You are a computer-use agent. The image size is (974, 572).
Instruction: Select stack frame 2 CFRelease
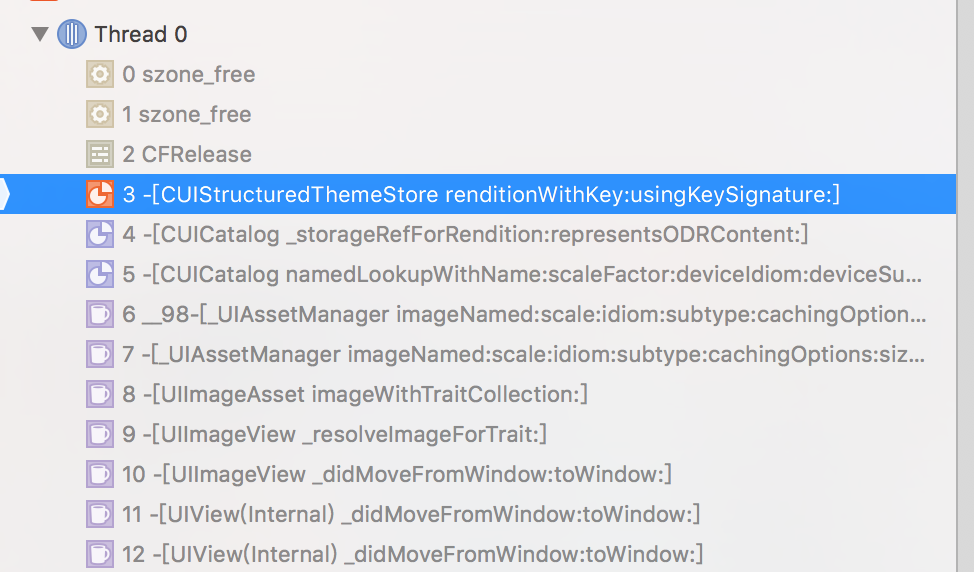click(478, 154)
